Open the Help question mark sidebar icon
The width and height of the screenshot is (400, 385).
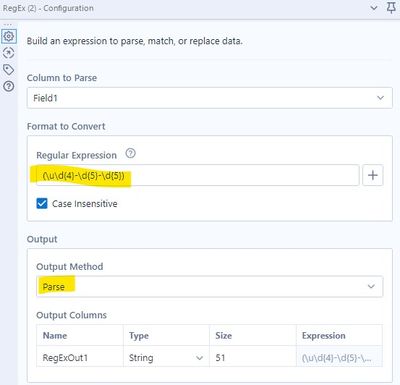(9, 87)
